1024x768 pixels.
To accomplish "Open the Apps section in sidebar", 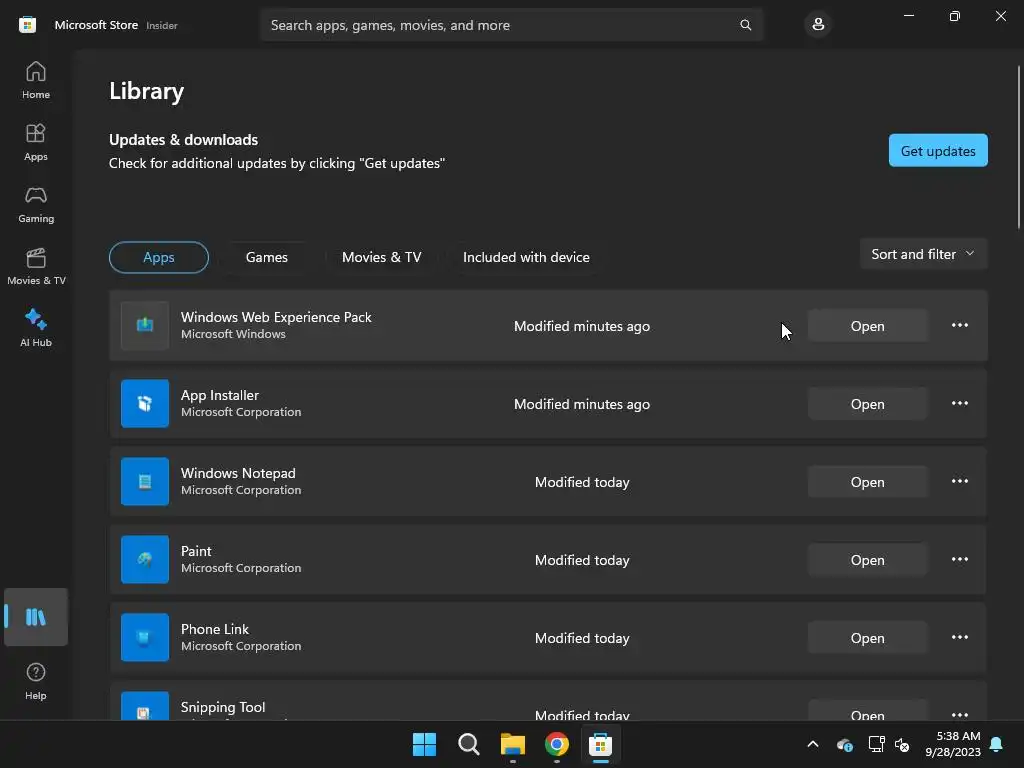I will point(36,142).
